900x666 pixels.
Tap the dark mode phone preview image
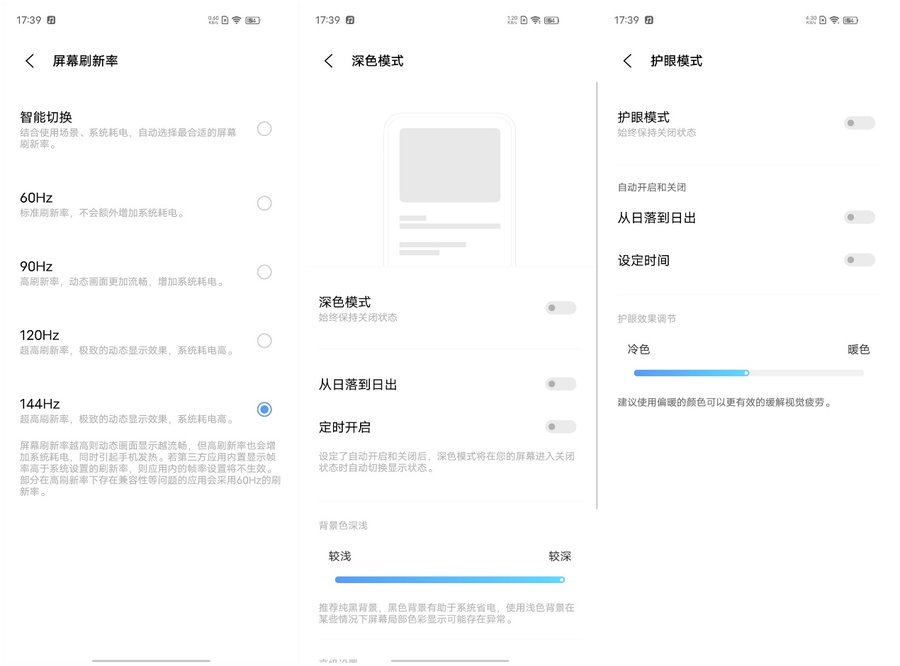coord(449,188)
